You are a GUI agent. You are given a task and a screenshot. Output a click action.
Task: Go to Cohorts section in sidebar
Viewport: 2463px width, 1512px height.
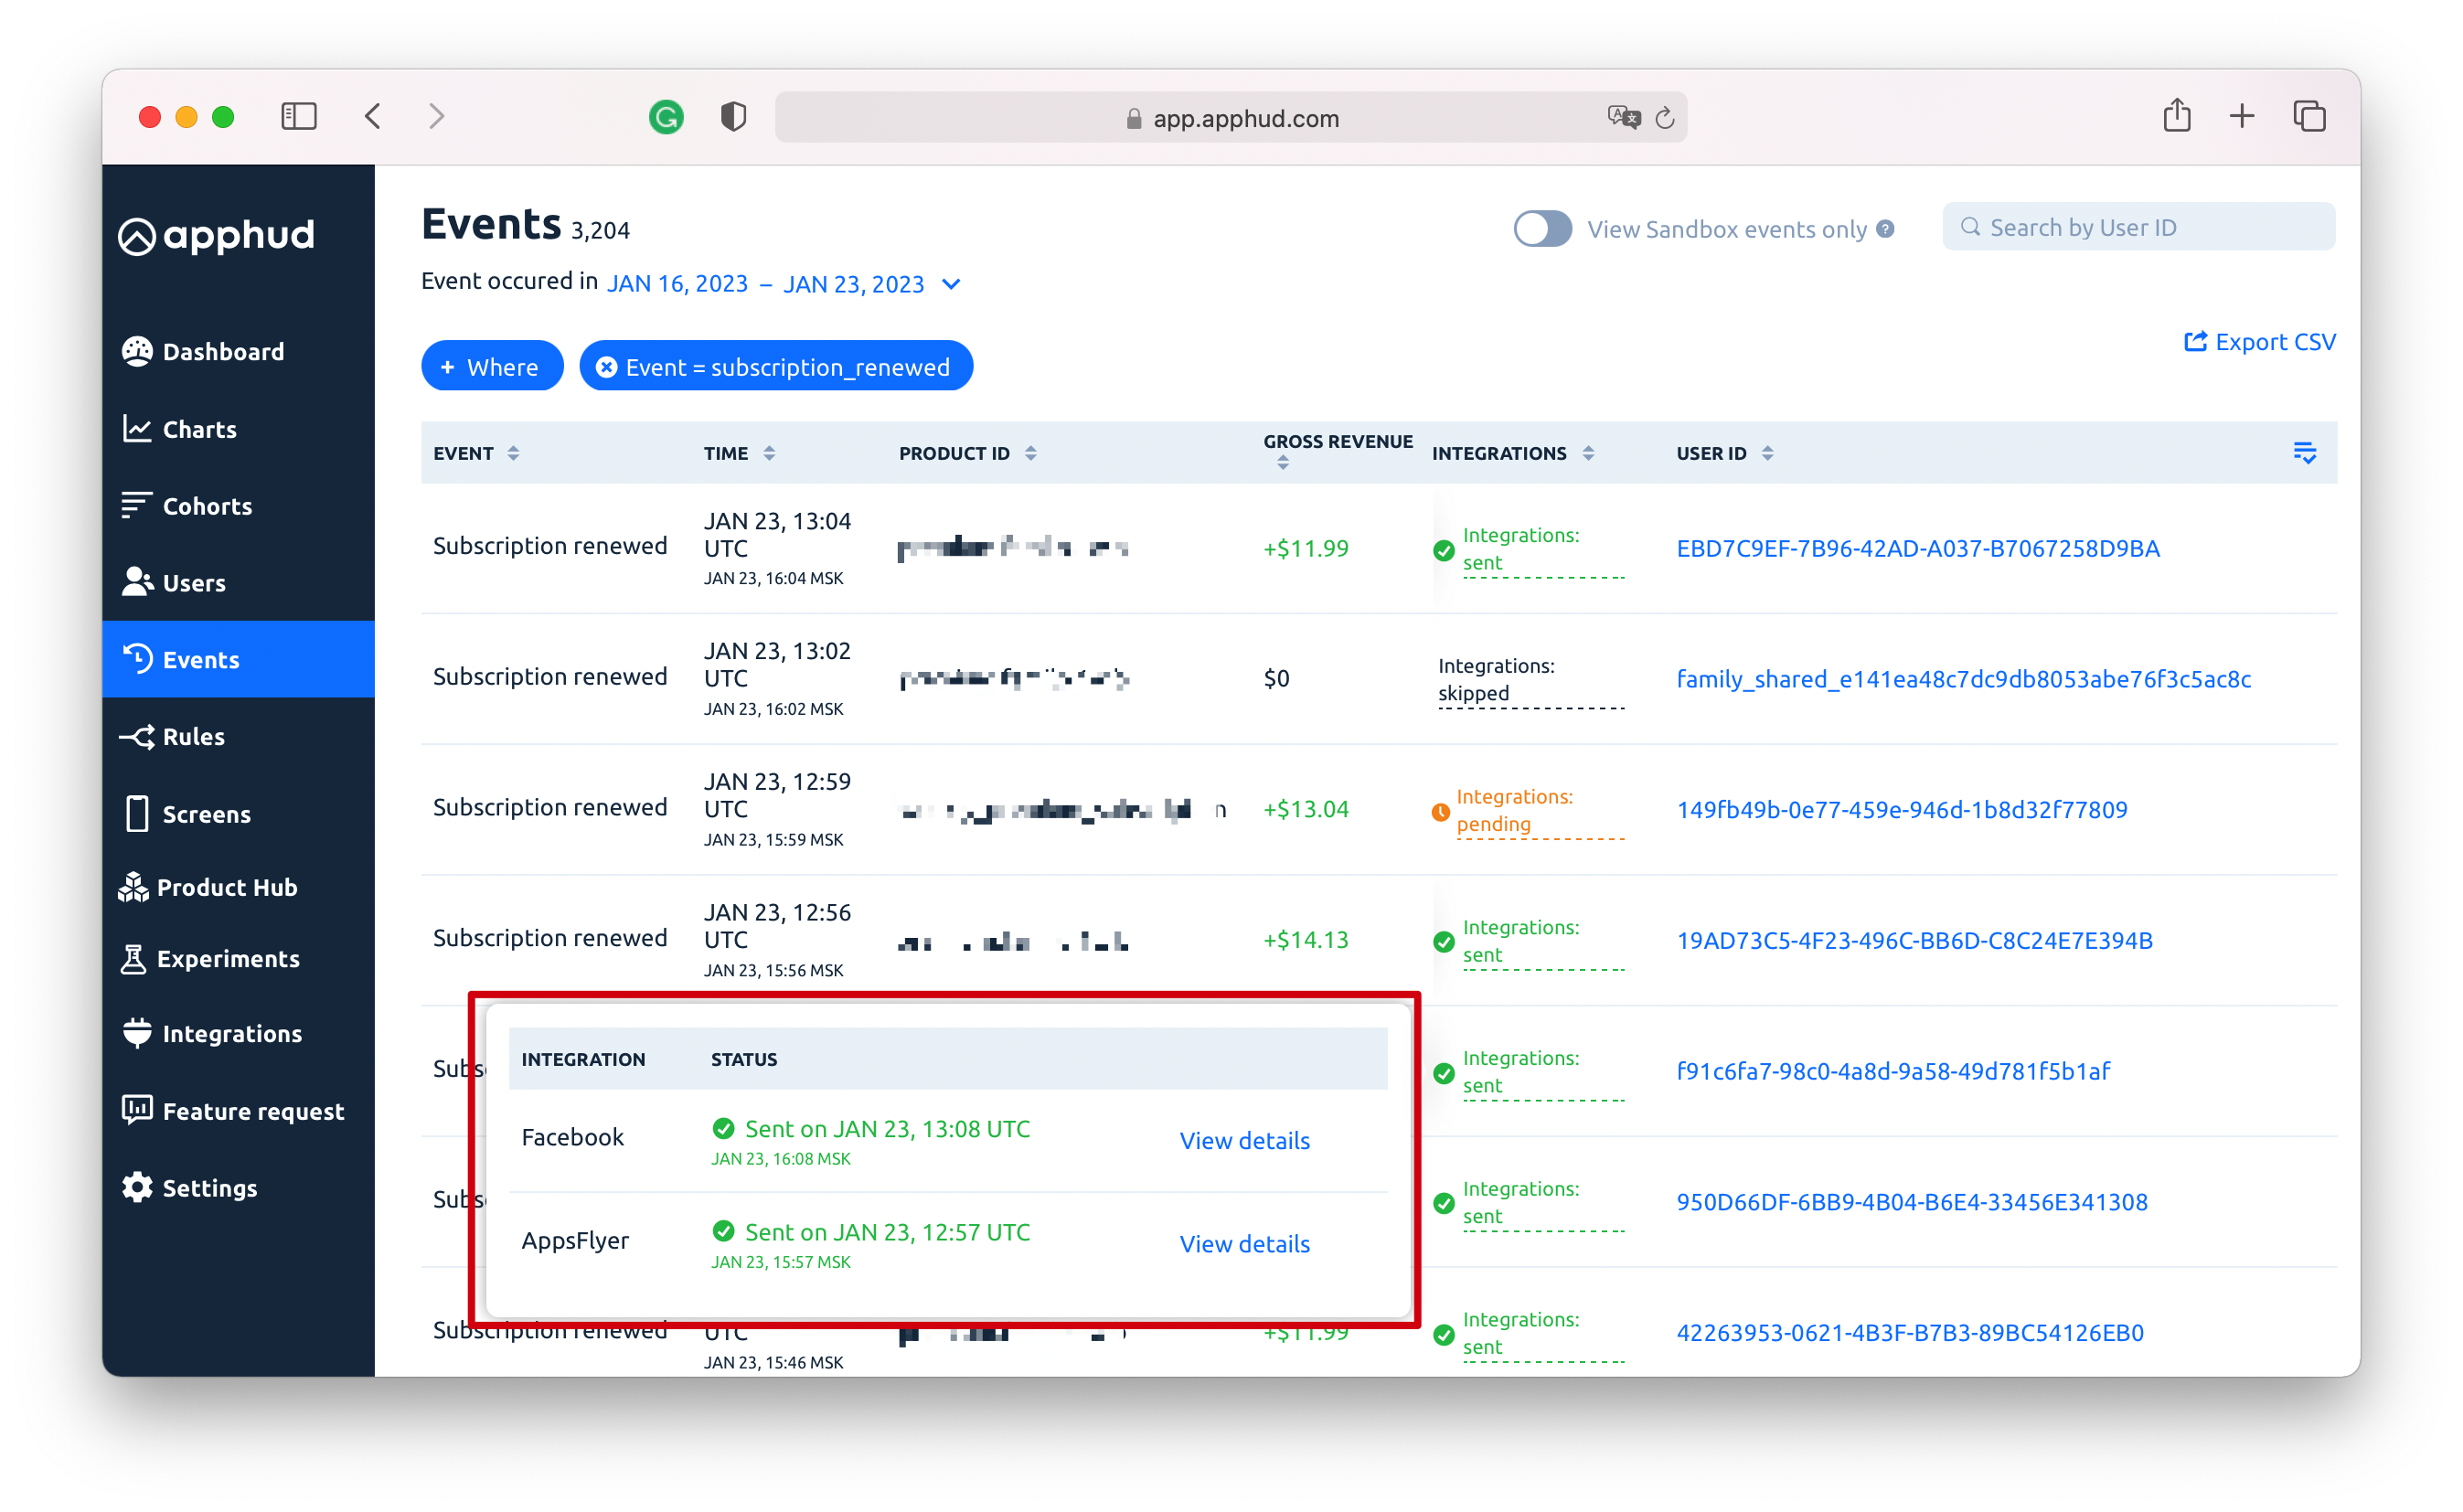click(x=206, y=506)
